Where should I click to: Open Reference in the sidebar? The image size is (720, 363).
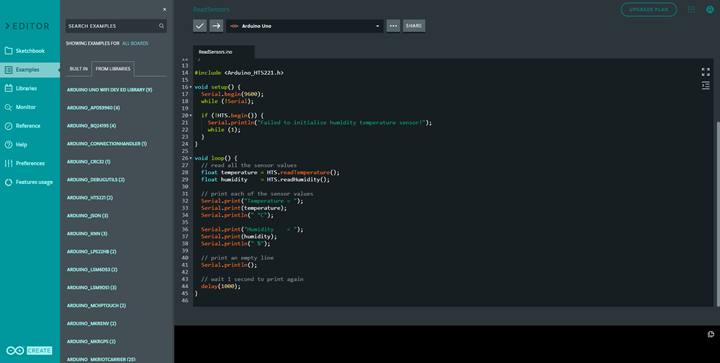[x=30, y=126]
